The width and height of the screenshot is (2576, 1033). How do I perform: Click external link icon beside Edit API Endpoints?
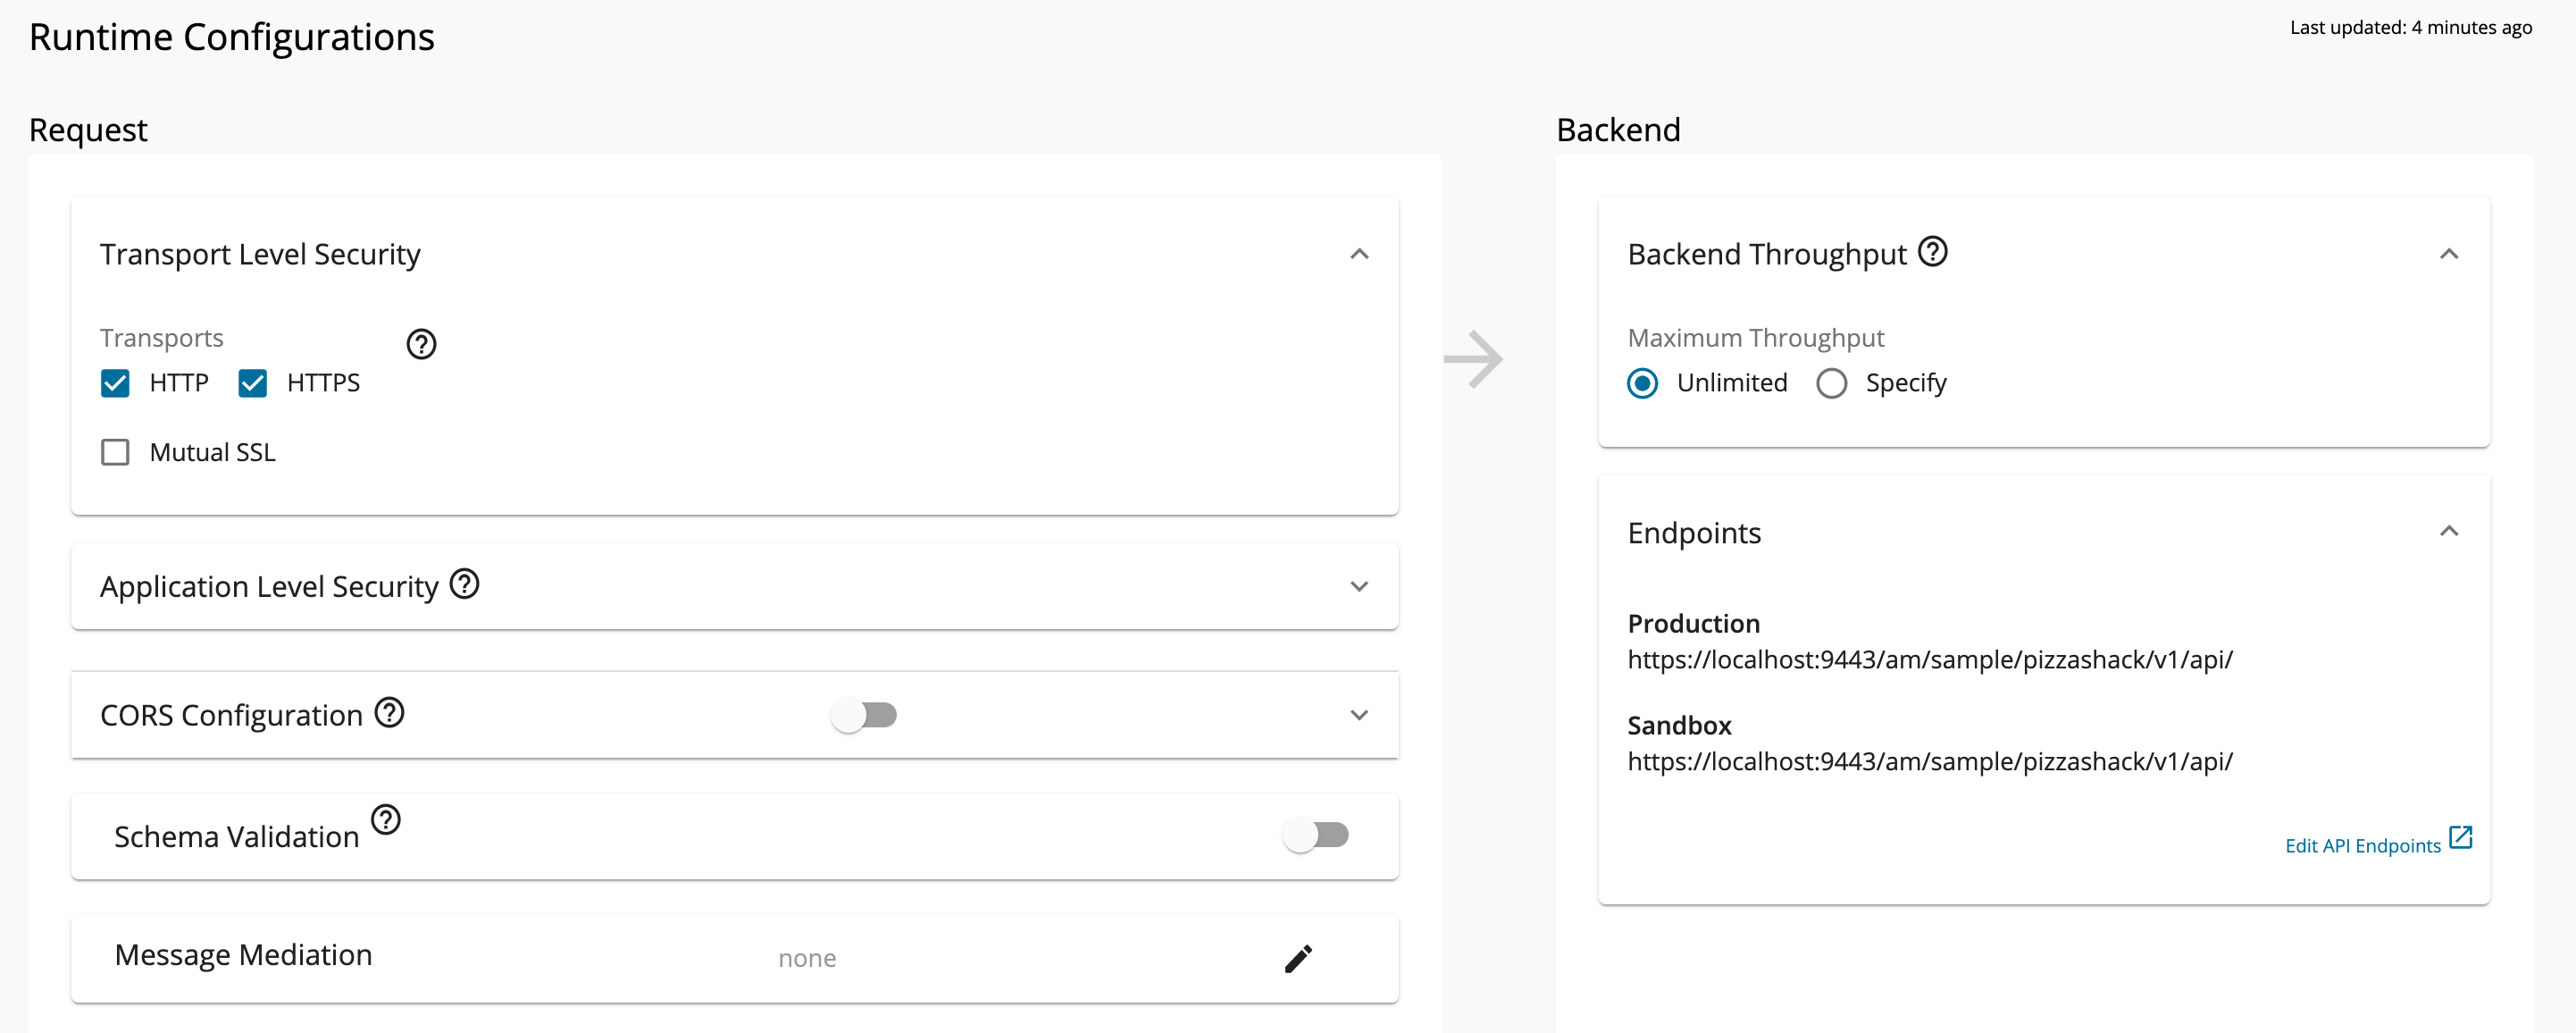point(2460,838)
